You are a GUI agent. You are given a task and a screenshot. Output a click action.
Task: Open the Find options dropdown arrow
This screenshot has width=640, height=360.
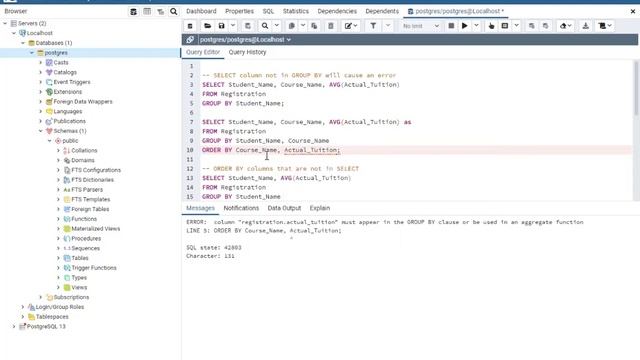click(276, 26)
